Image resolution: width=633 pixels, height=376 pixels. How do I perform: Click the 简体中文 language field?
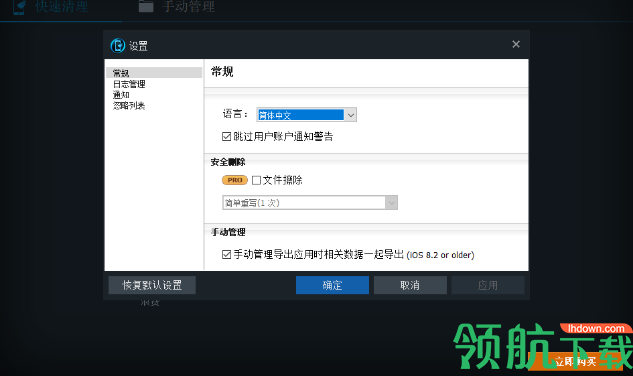tap(301, 115)
